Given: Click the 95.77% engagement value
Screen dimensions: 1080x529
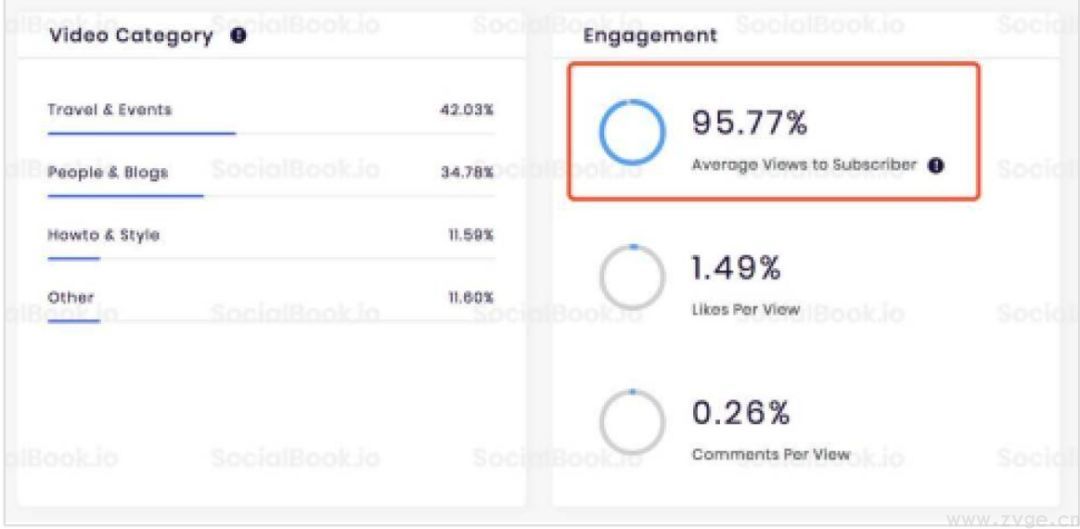Looking at the screenshot, I should 750,124.
